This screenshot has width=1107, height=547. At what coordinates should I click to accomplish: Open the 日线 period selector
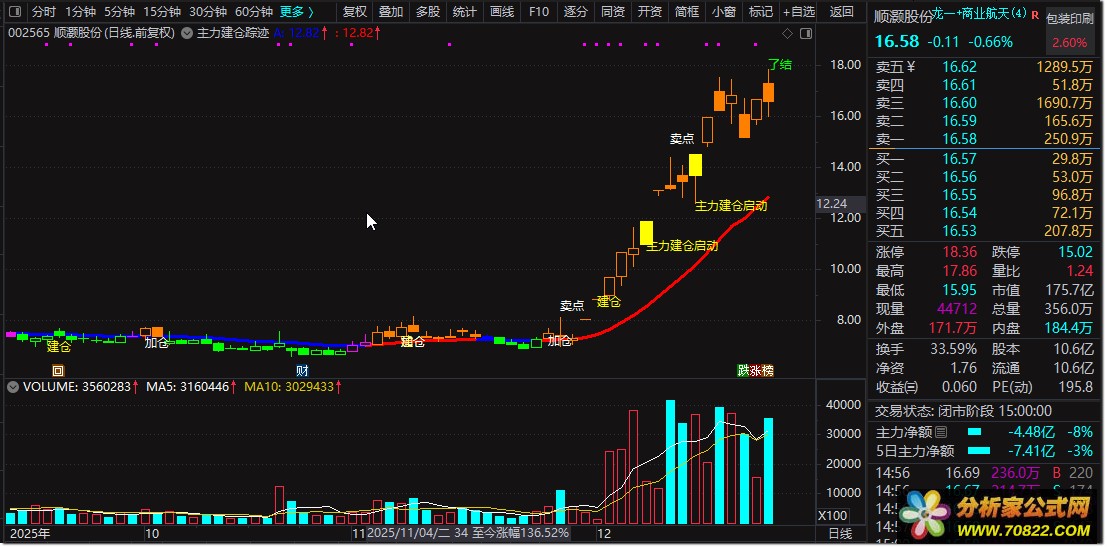[x=839, y=533]
